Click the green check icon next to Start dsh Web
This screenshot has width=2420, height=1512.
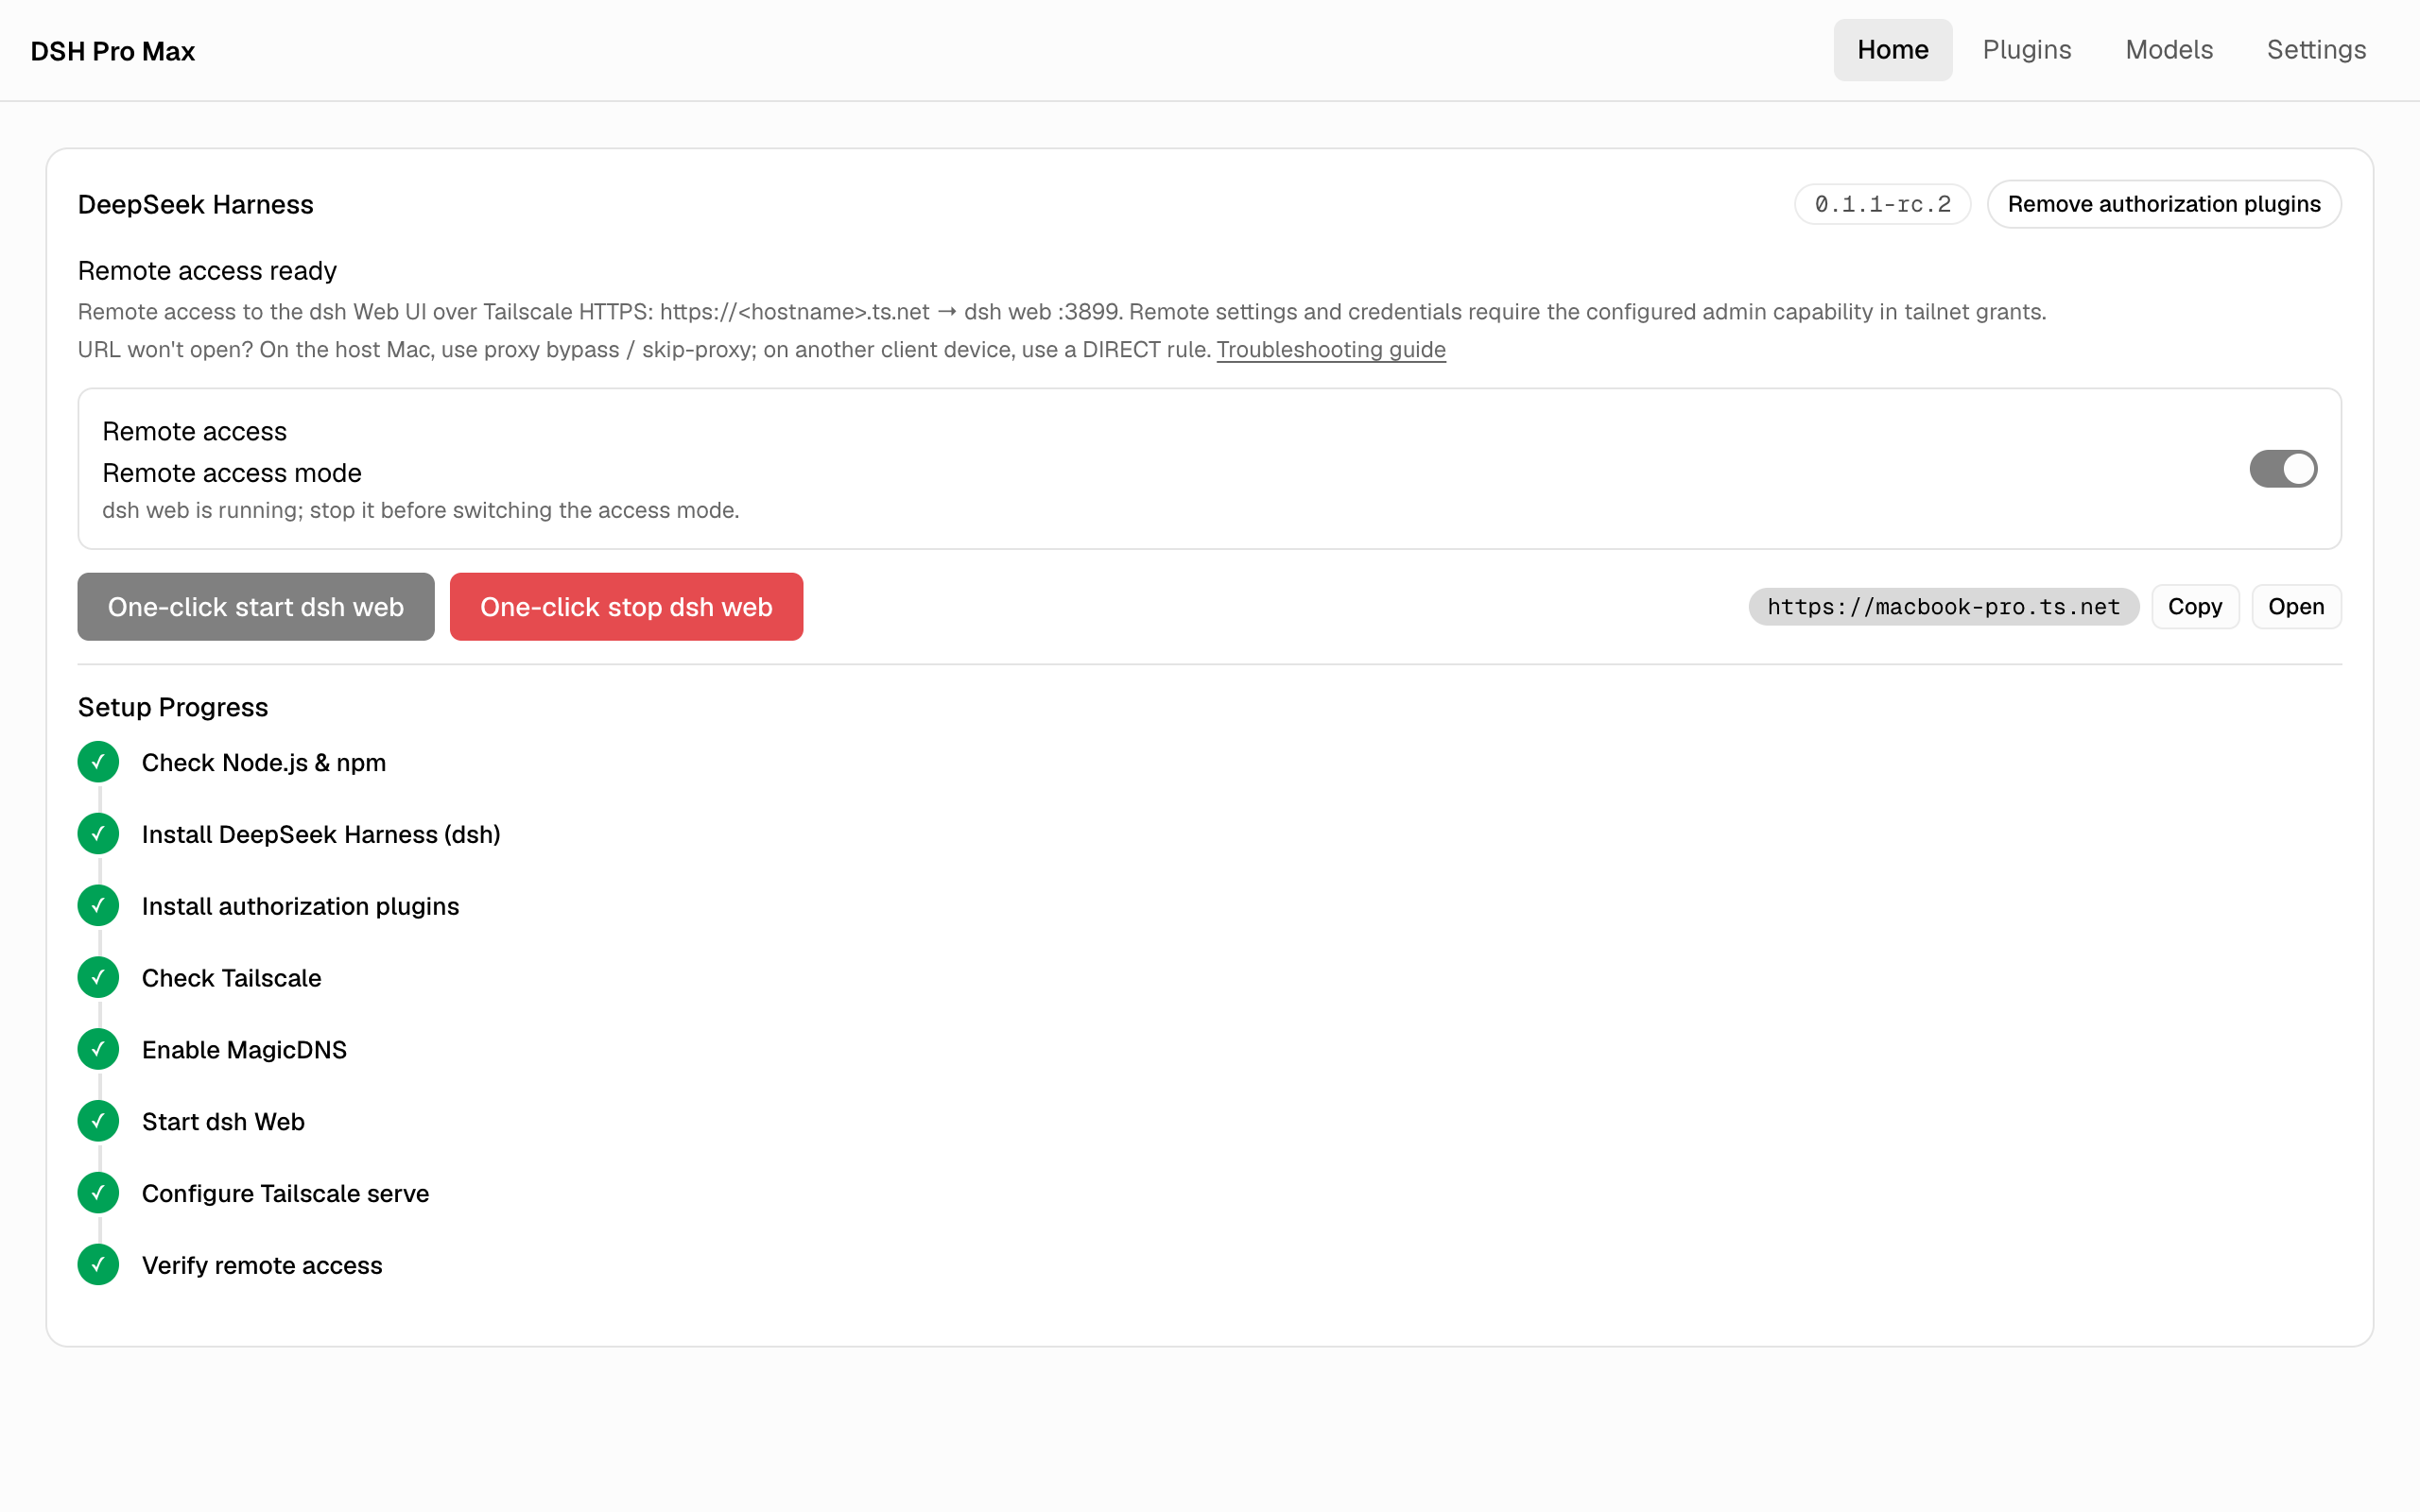point(98,1121)
